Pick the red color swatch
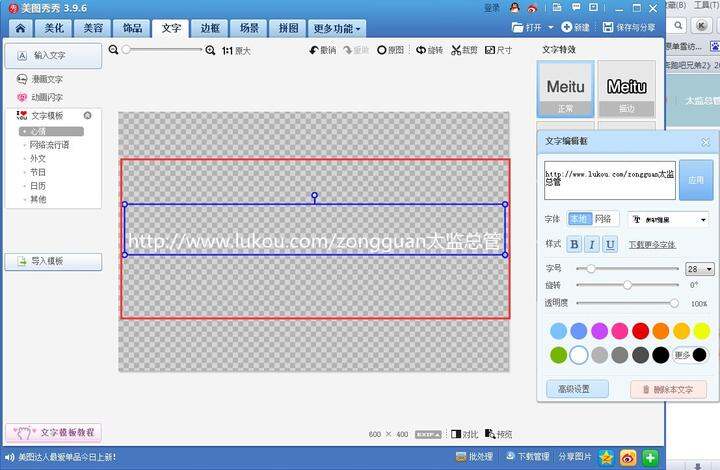Viewport: 720px width, 470px height. [x=640, y=331]
